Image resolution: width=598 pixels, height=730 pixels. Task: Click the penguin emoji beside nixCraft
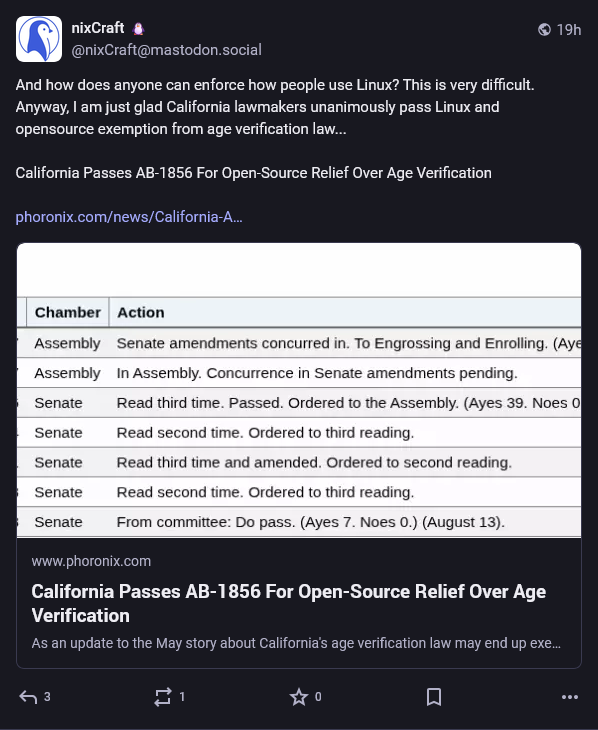tap(138, 29)
